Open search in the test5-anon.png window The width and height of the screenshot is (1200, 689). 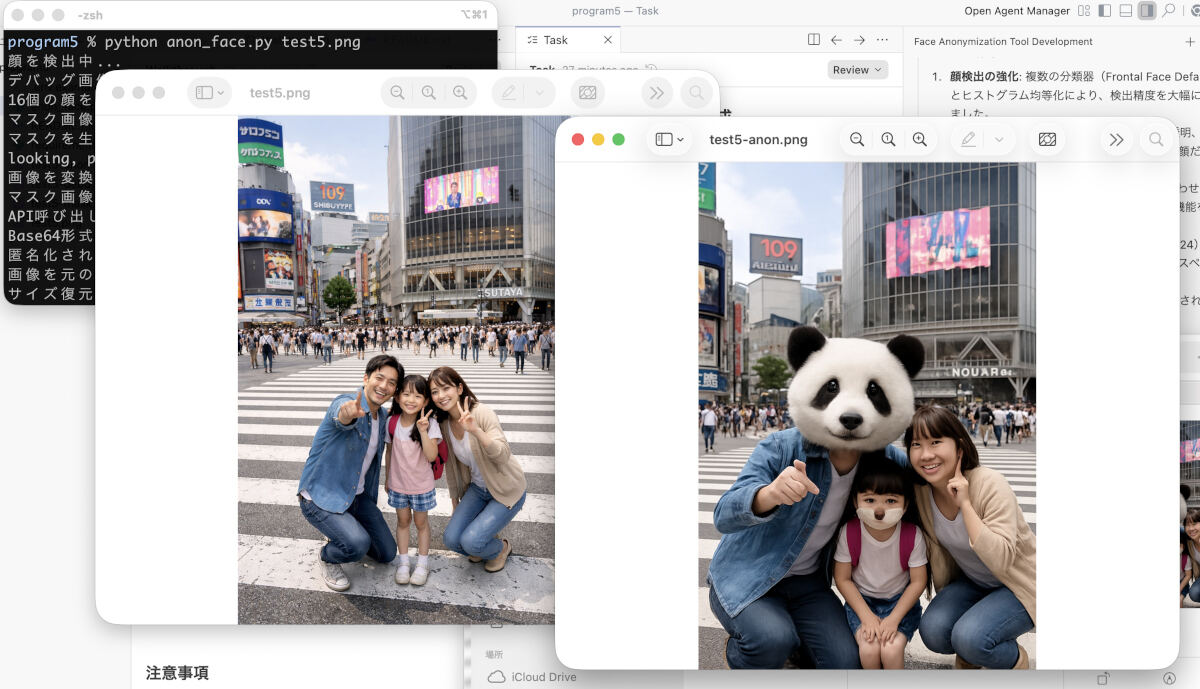click(x=1155, y=139)
